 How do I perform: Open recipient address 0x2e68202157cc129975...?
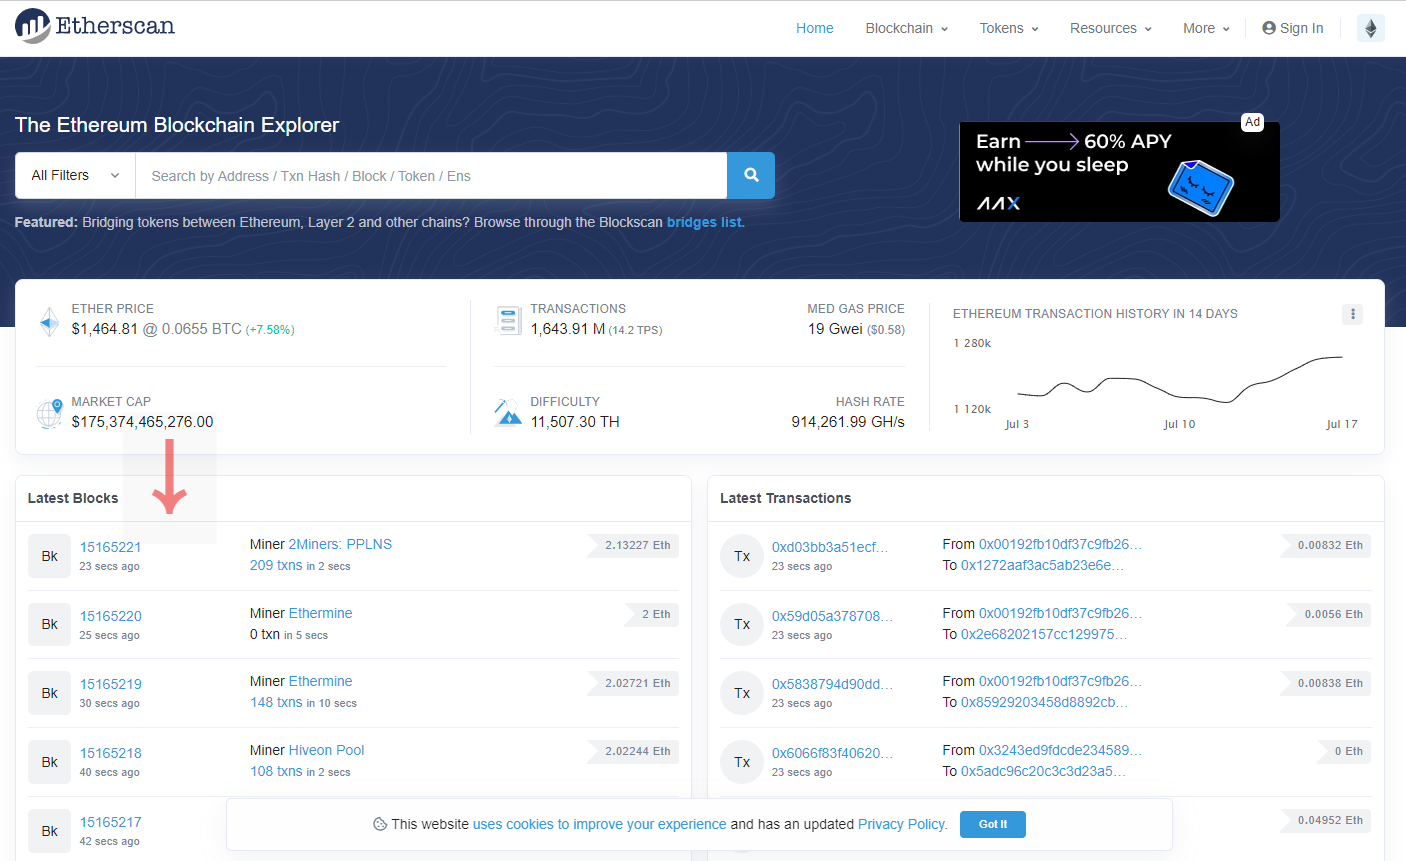point(1044,634)
